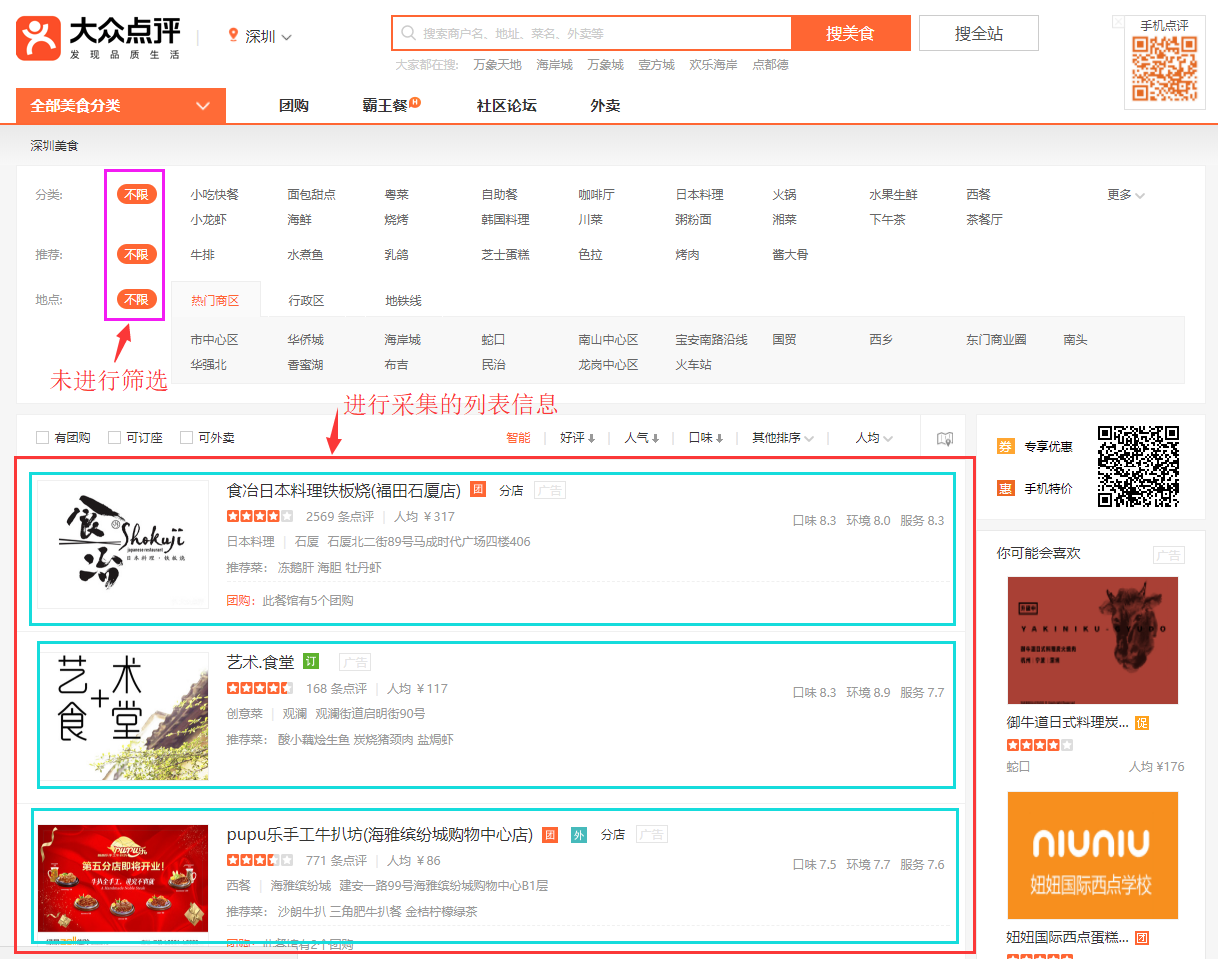1218x959 pixels.
Task: Filter recommendations by 水煮鱼
Action: click(x=306, y=255)
